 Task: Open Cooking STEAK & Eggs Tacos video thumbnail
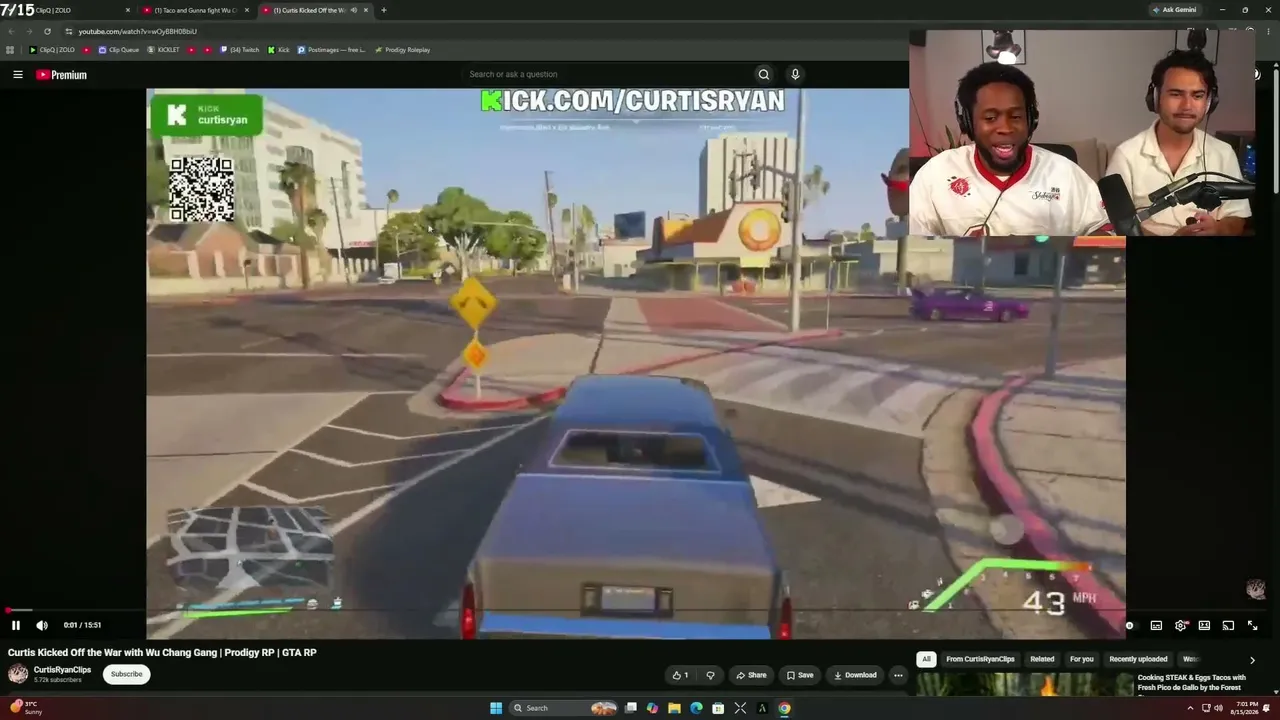(x=1025, y=684)
